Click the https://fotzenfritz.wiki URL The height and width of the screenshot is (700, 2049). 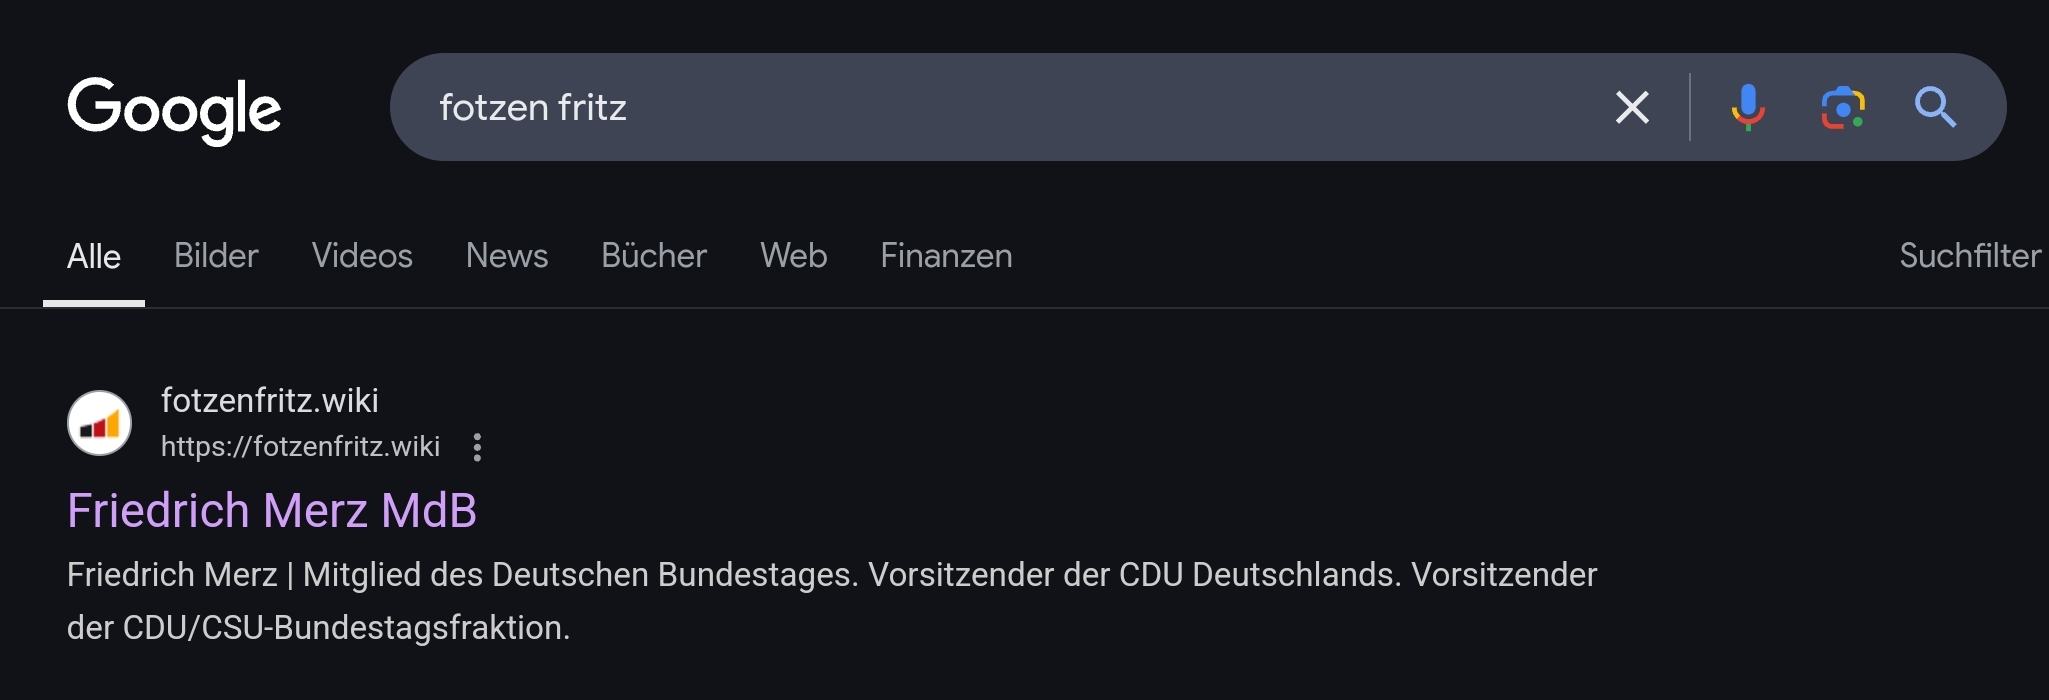[x=300, y=446]
